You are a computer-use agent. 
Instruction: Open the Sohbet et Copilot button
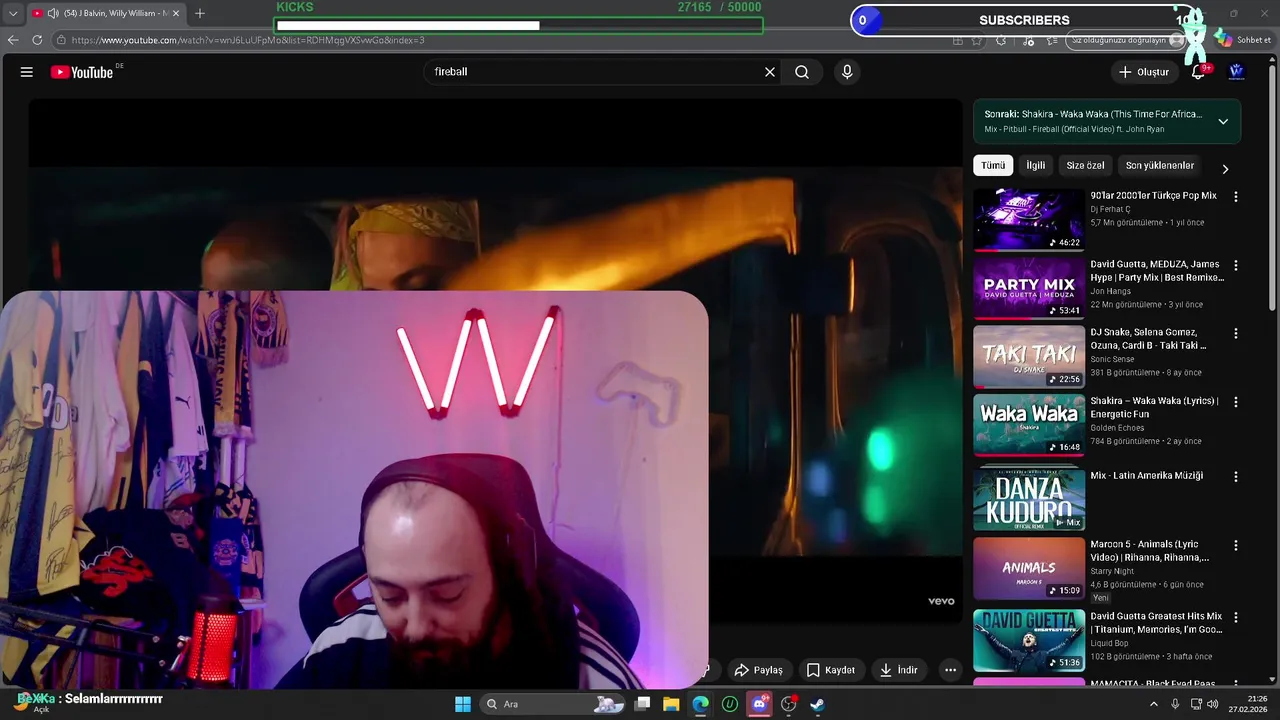1243,40
